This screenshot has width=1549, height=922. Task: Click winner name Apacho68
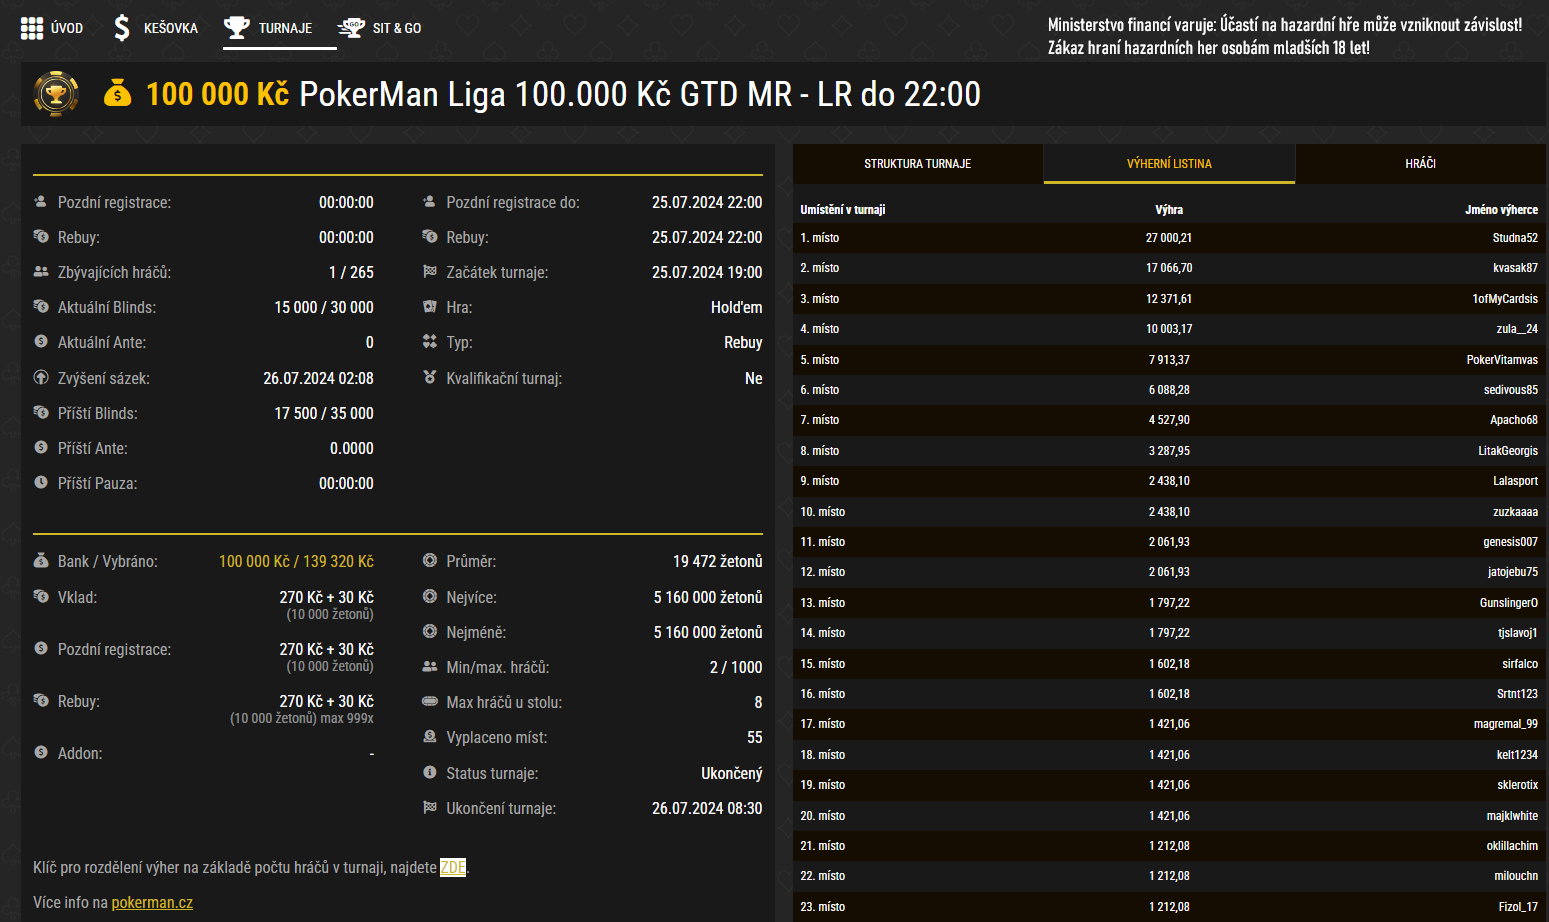click(x=1514, y=420)
